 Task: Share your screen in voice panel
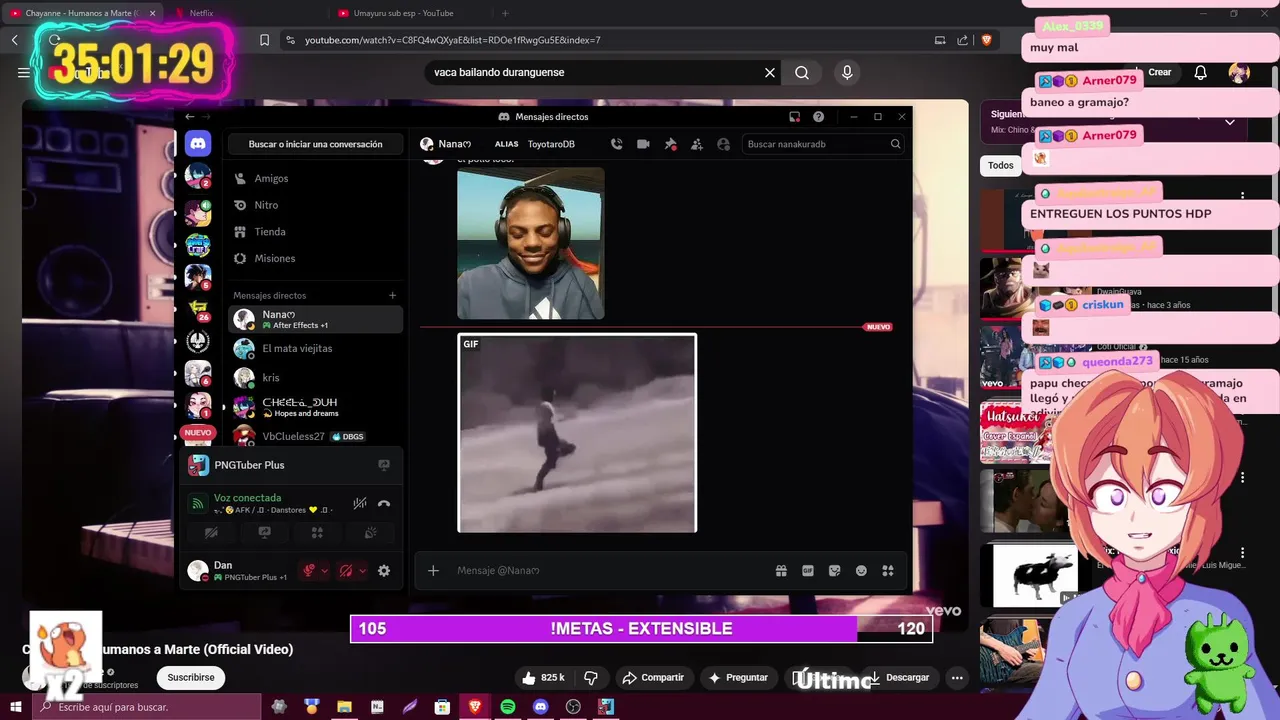tap(264, 533)
